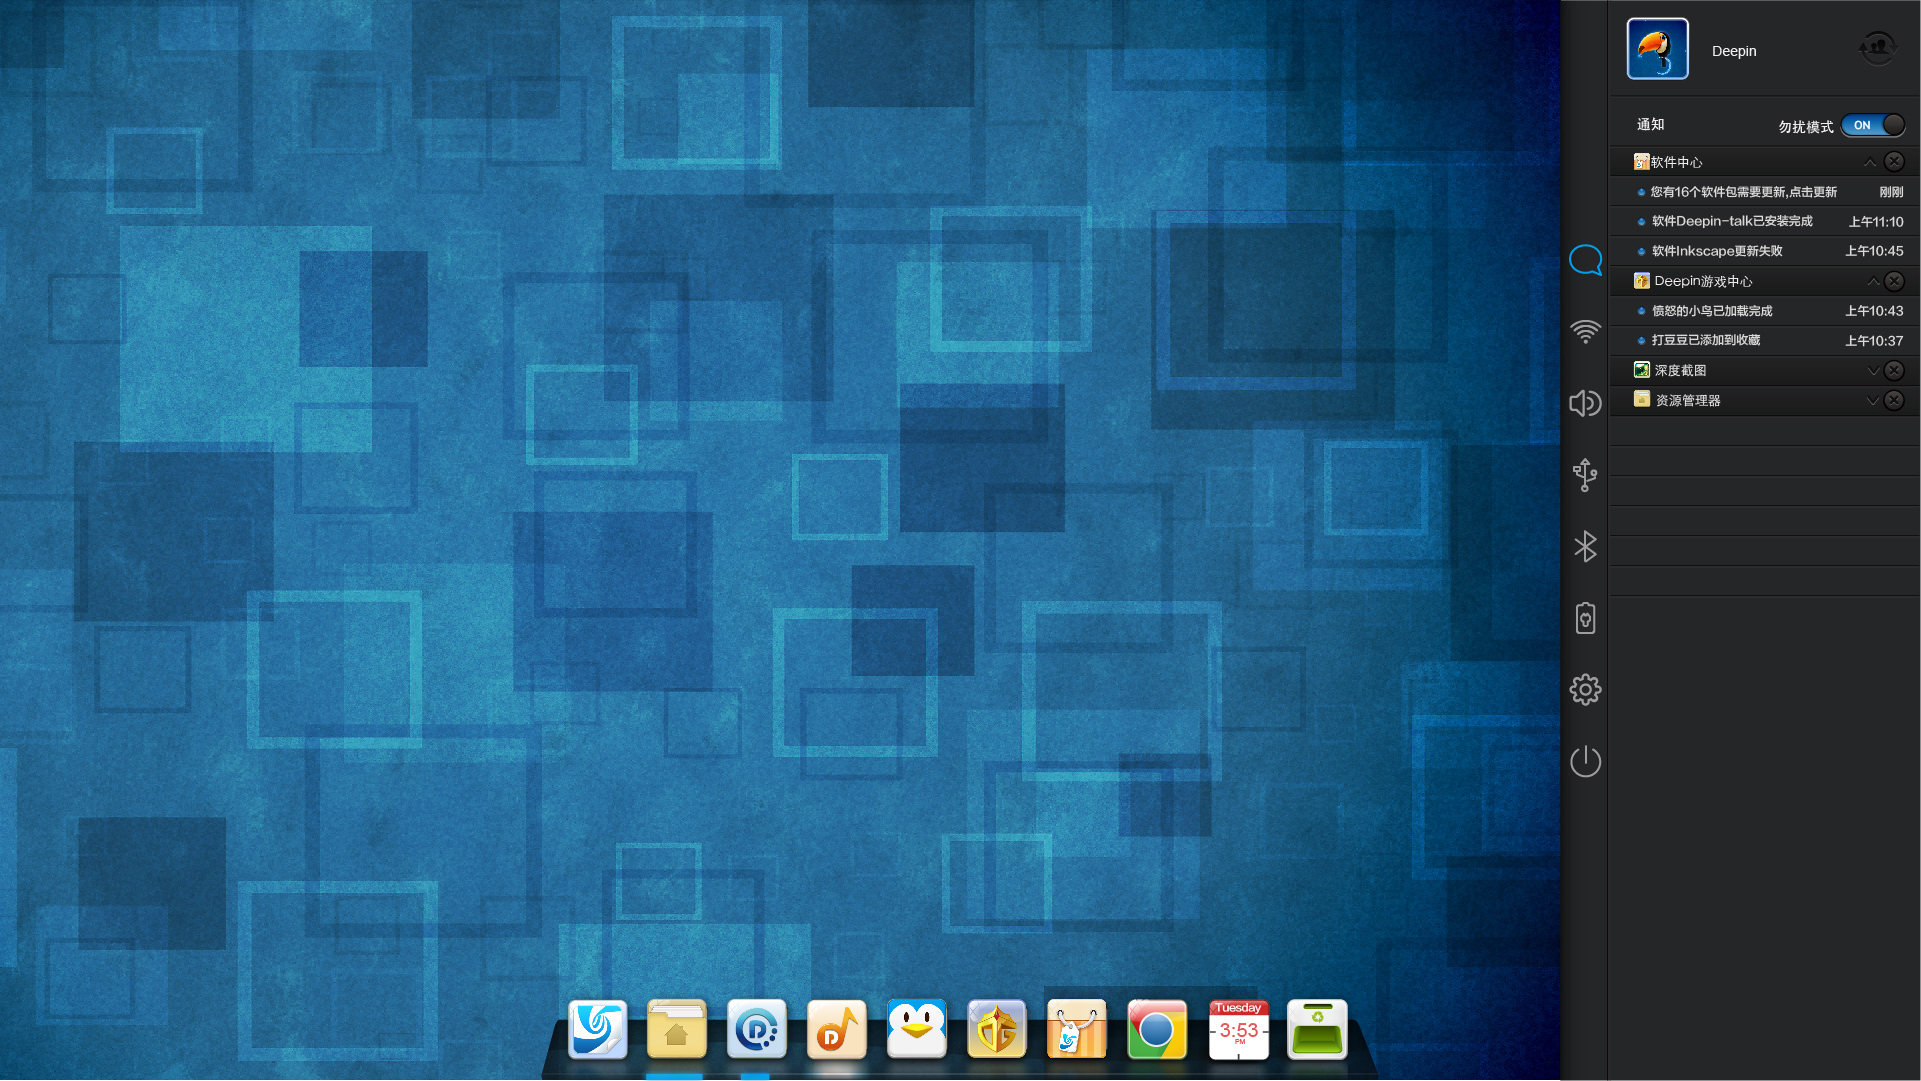Collapse the Deepin游戏中心 notification group
Image resolution: width=1921 pixels, height=1081 pixels.
pos(1873,281)
